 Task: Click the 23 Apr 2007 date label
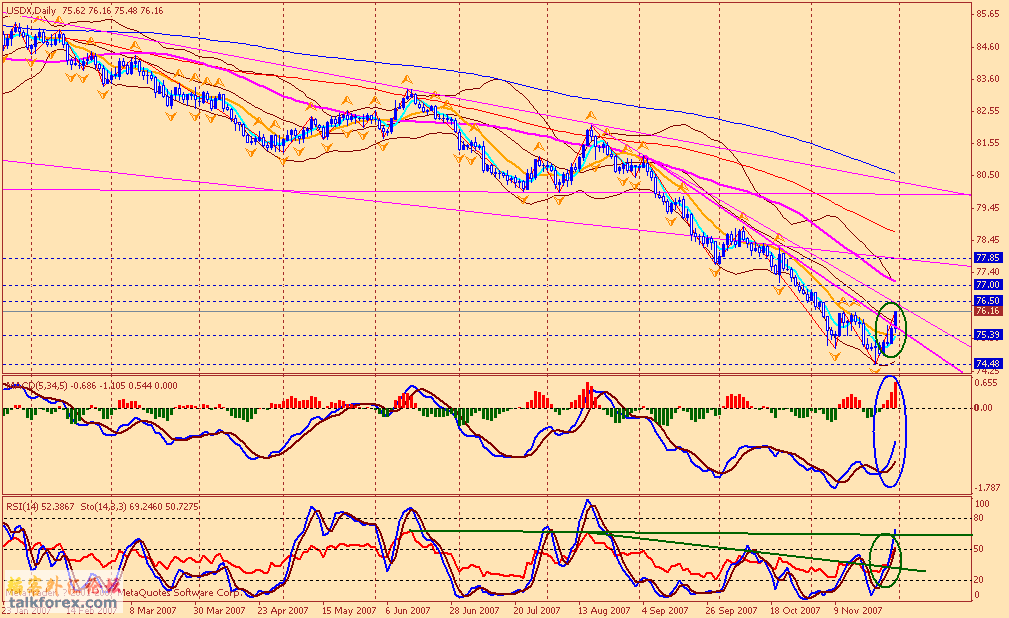point(283,610)
